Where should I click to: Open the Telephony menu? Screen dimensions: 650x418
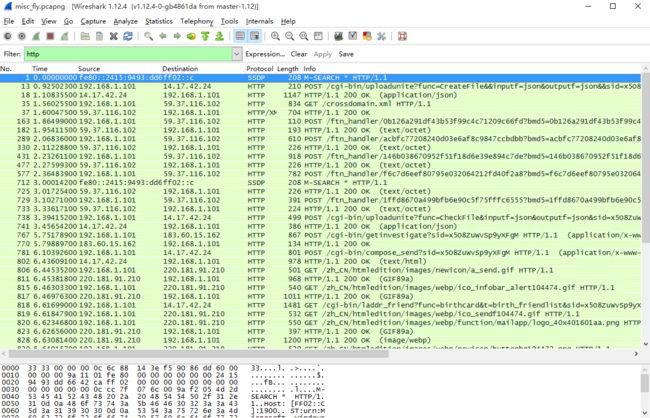[x=196, y=21]
